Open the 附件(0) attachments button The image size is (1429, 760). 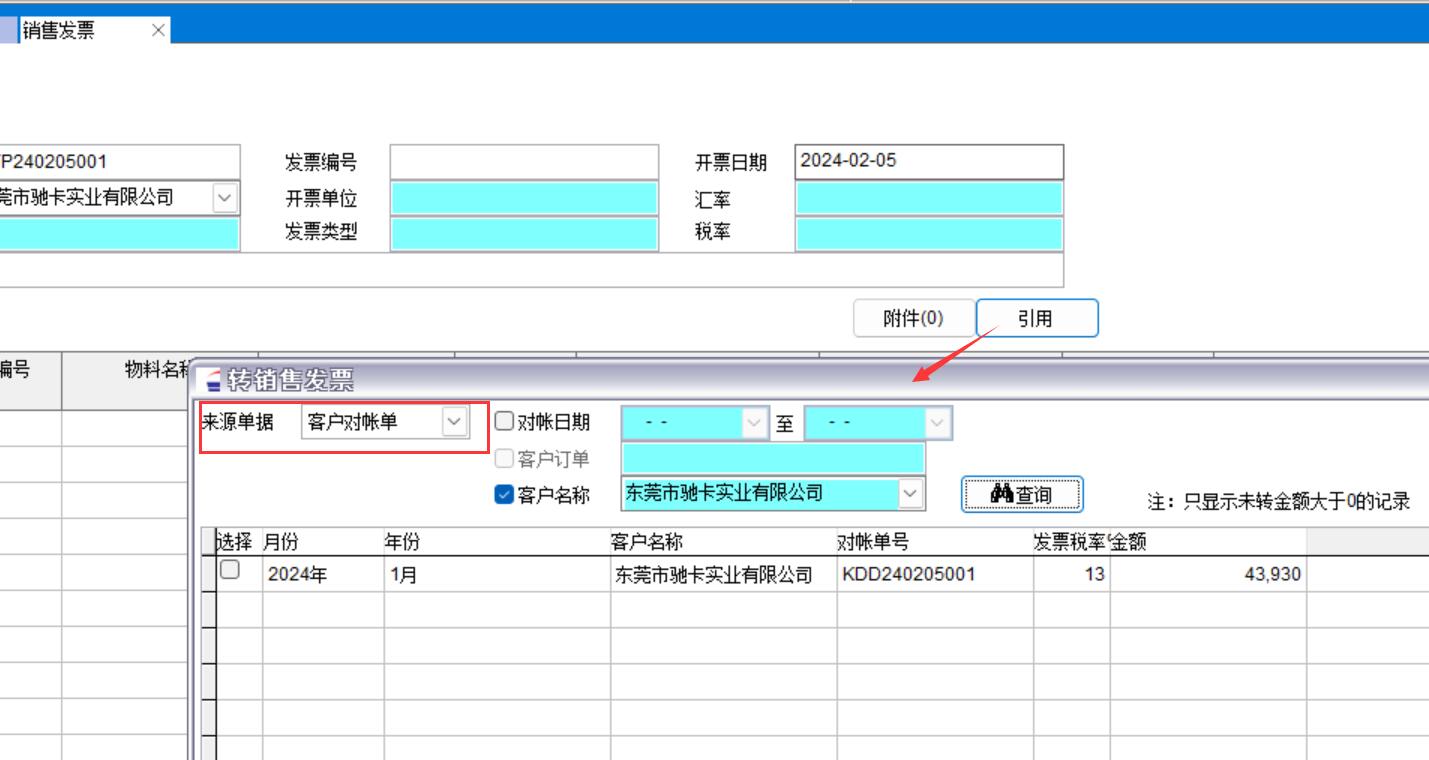[x=912, y=318]
